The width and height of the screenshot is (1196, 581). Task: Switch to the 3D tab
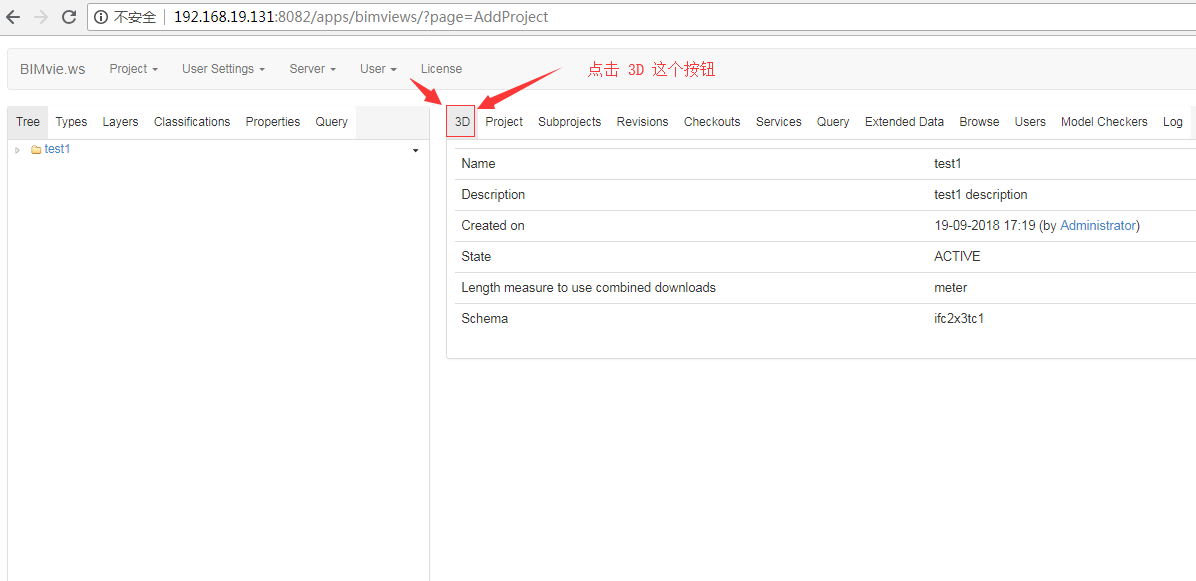pos(461,121)
